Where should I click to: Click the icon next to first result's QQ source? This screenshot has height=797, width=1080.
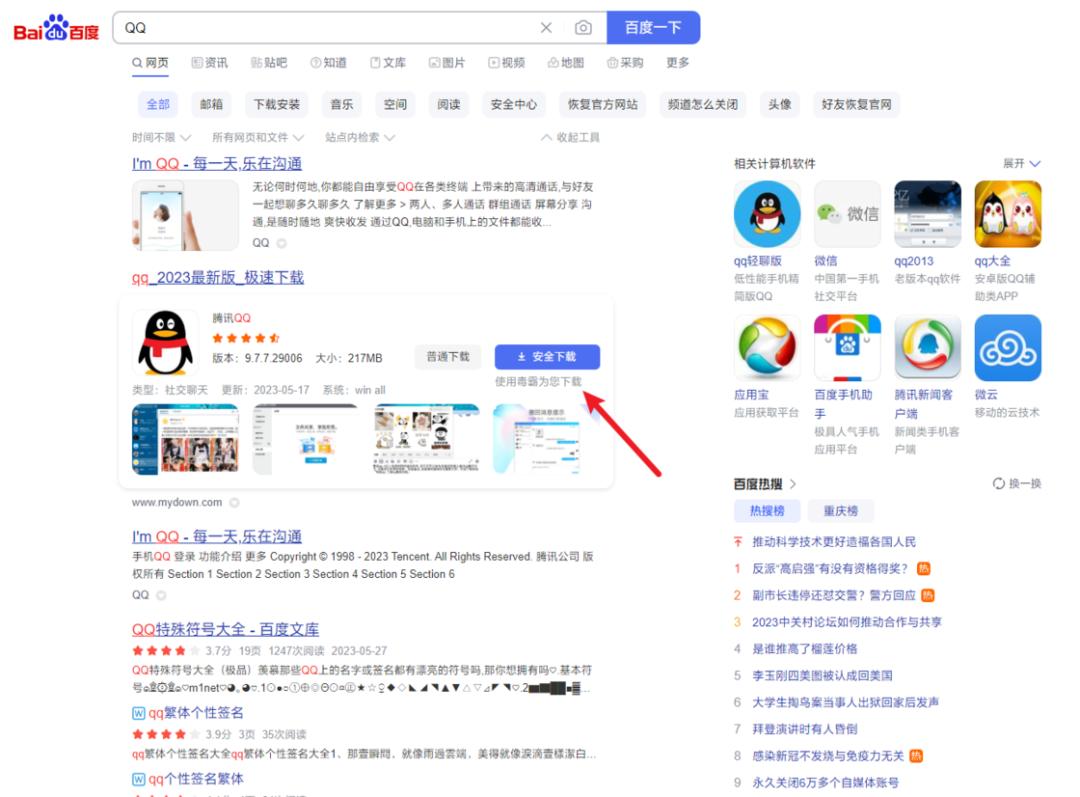(281, 243)
